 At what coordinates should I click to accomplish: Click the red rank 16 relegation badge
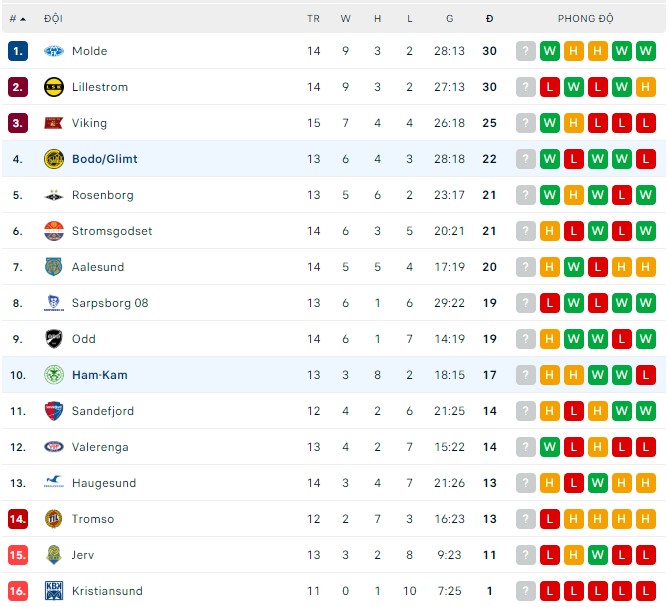pos(17,591)
